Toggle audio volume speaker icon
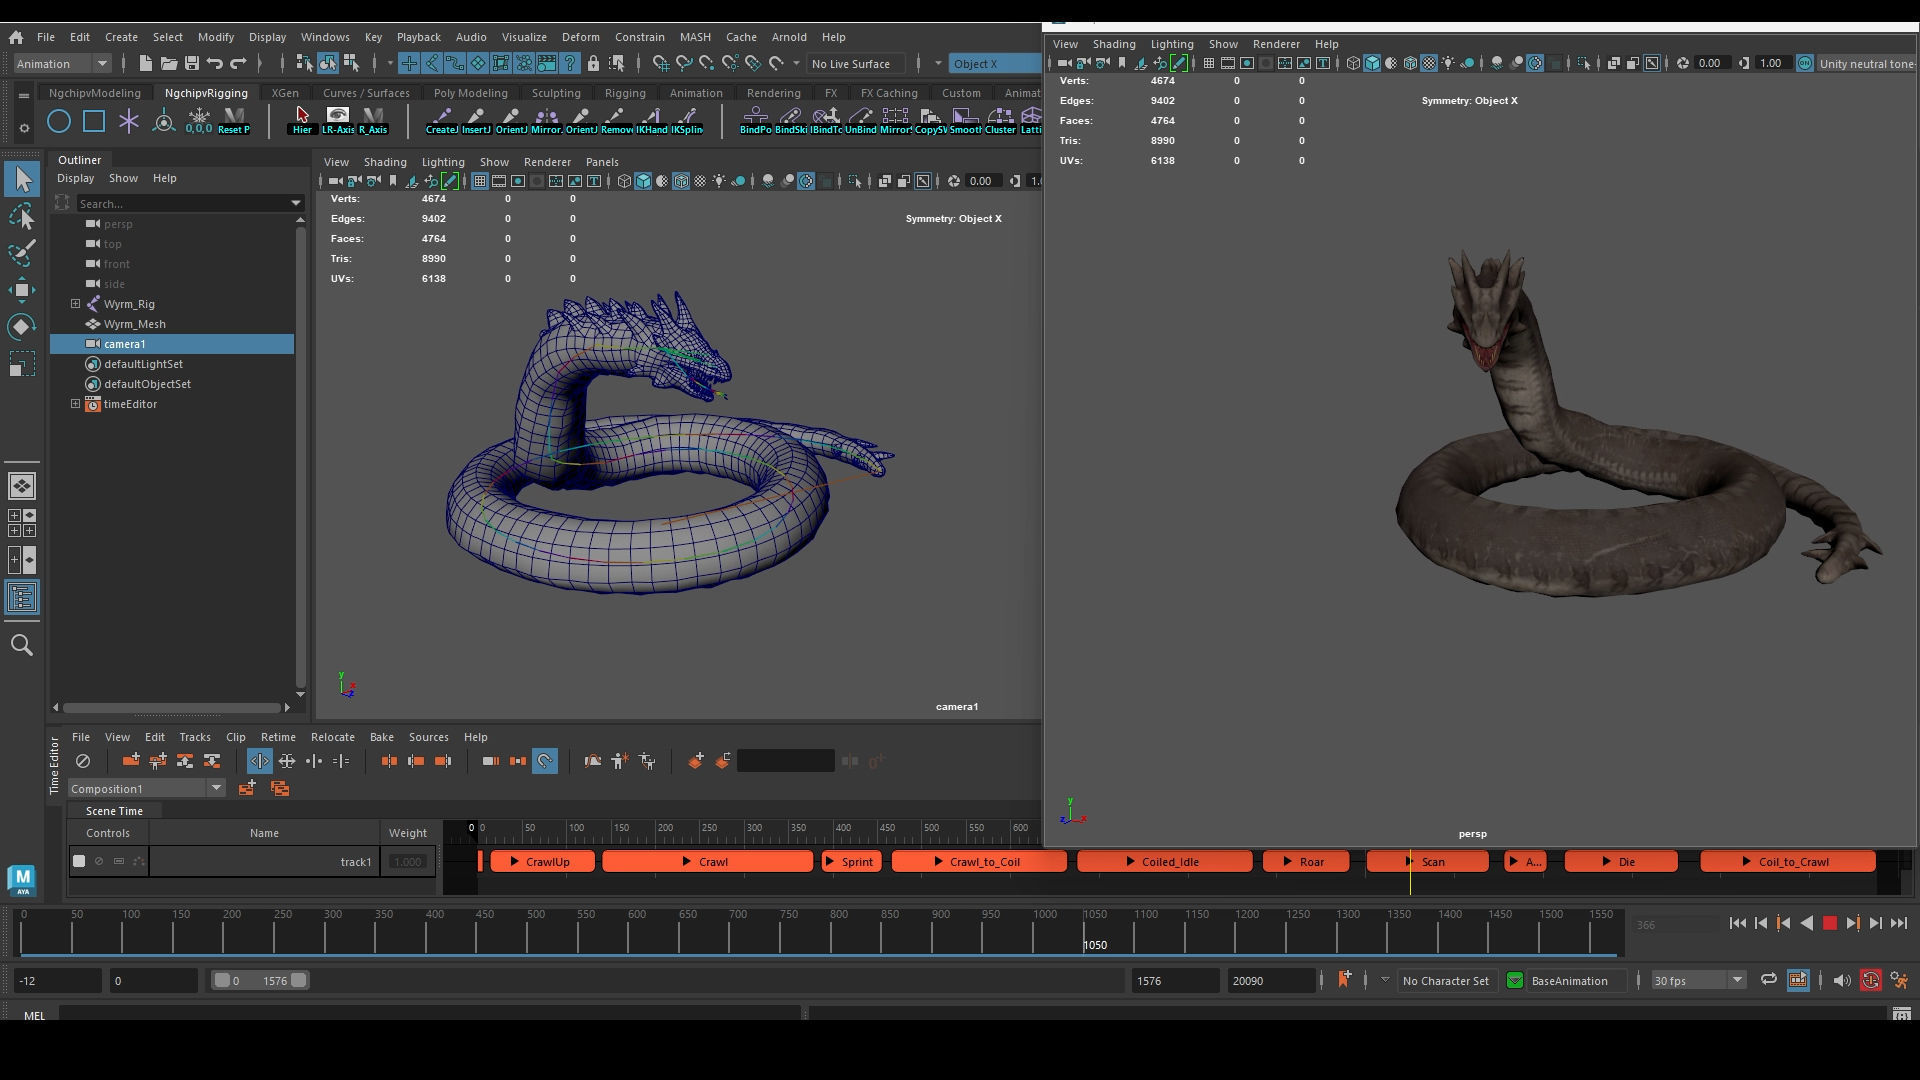This screenshot has height=1080, width=1920. (x=1841, y=981)
